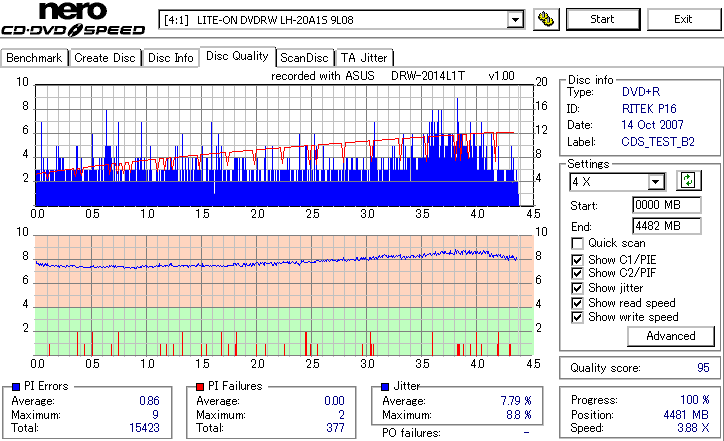Go to the Disc Info tab
This screenshot has width=724, height=441.
(171, 58)
